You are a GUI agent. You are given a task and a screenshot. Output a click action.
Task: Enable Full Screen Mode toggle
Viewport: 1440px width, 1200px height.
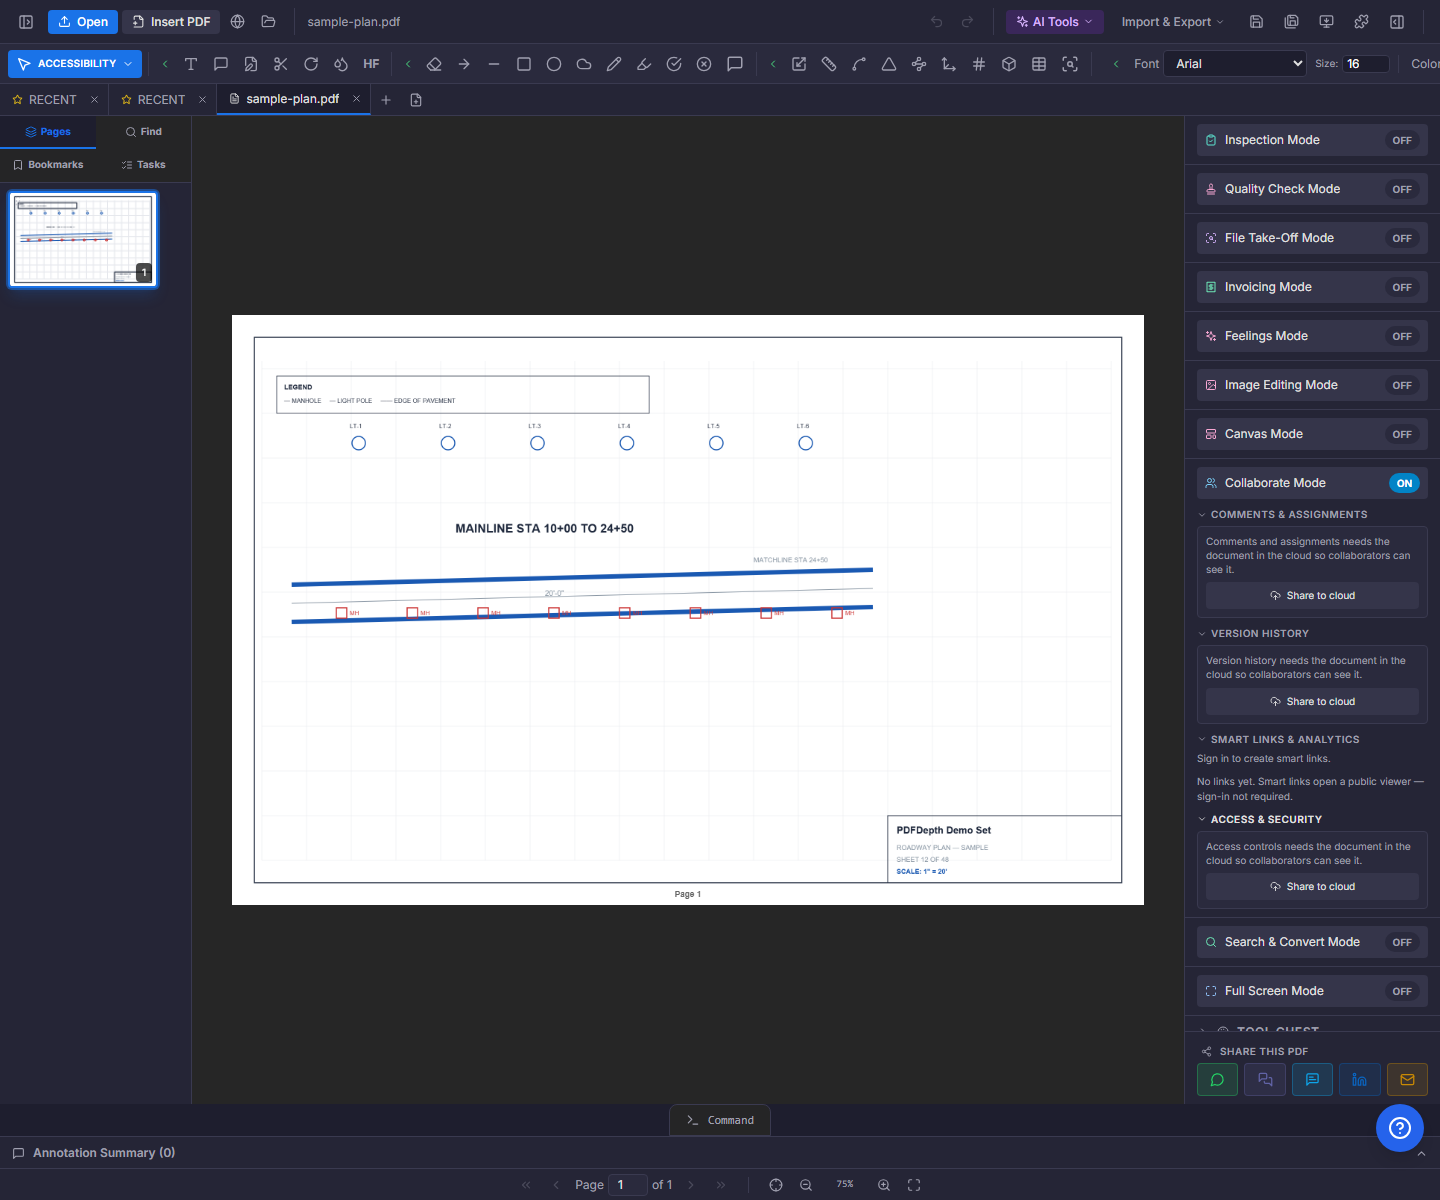[x=1402, y=992]
